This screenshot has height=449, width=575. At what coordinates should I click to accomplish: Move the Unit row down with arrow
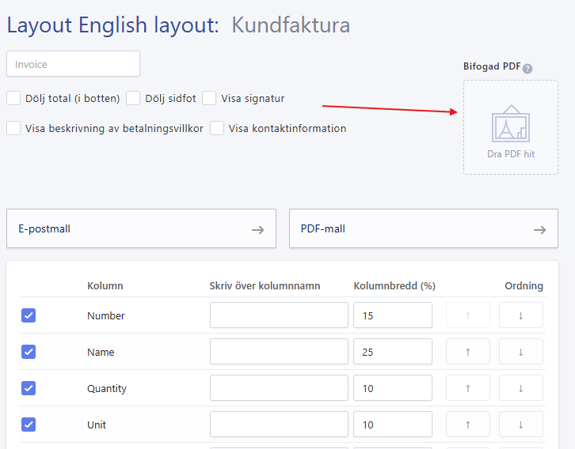(521, 424)
